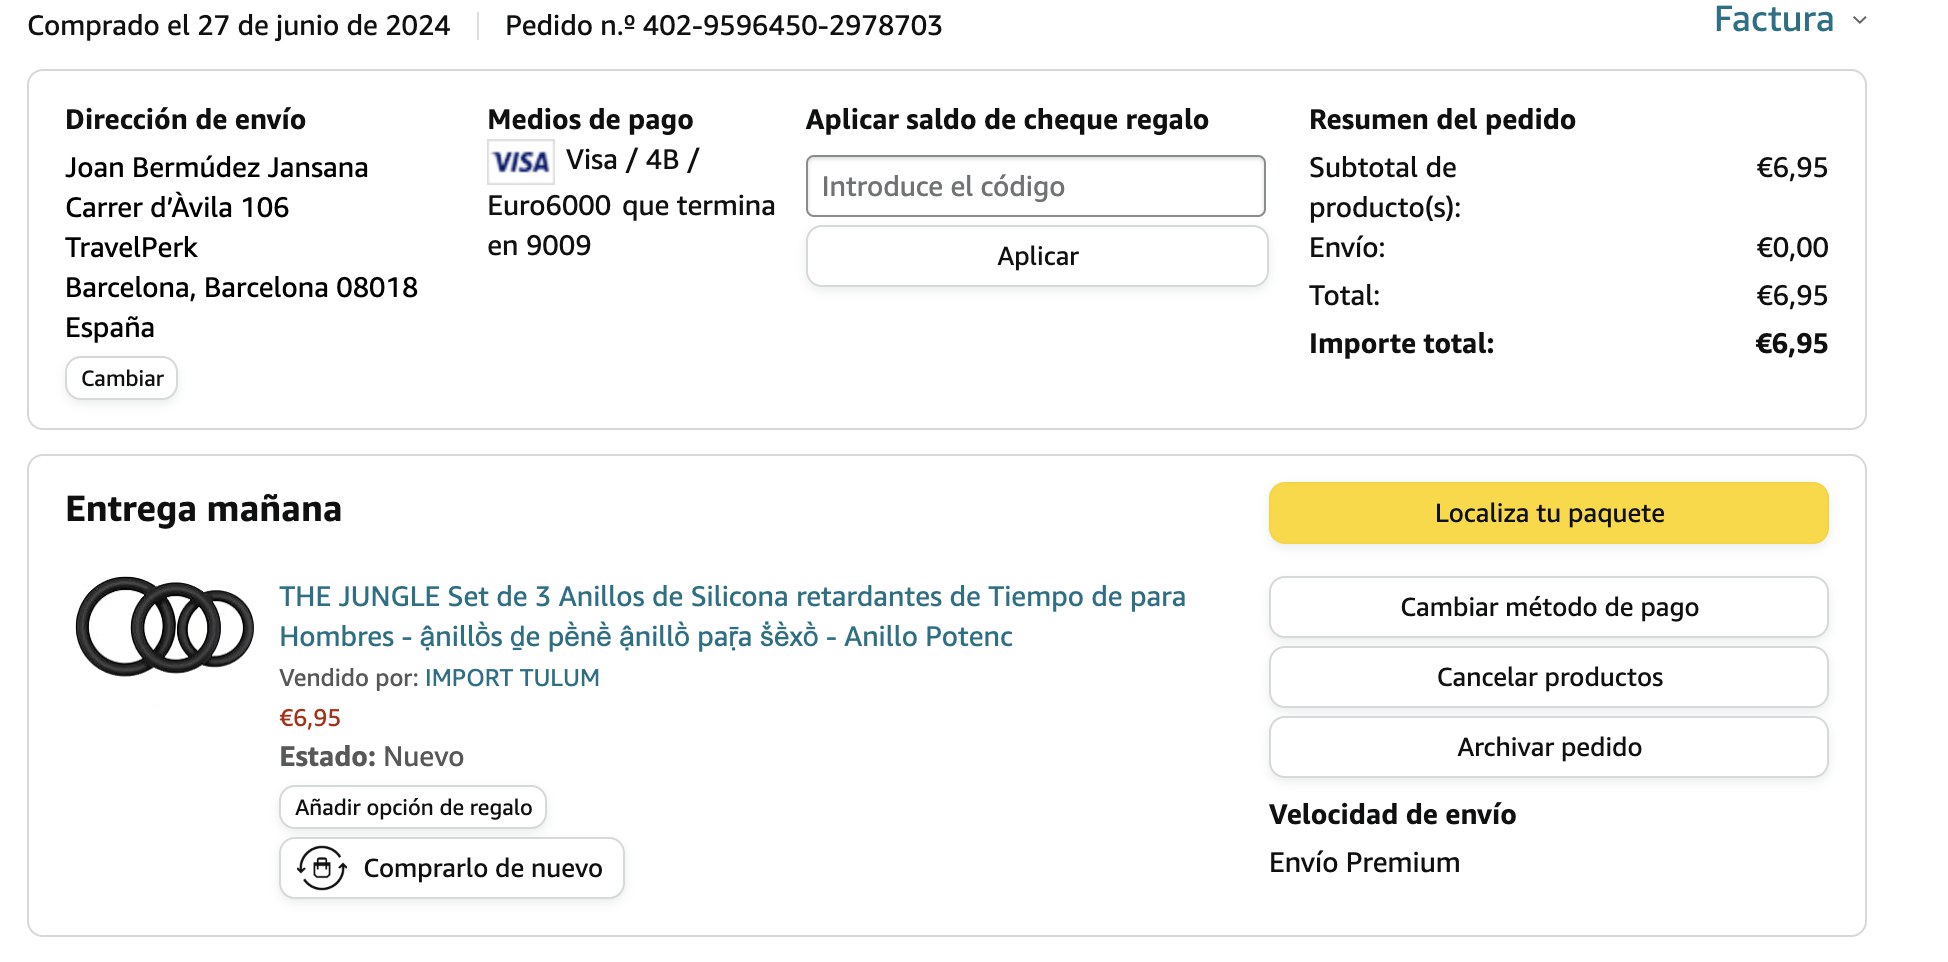
Task: Click Archivar pedido button
Action: [1548, 747]
